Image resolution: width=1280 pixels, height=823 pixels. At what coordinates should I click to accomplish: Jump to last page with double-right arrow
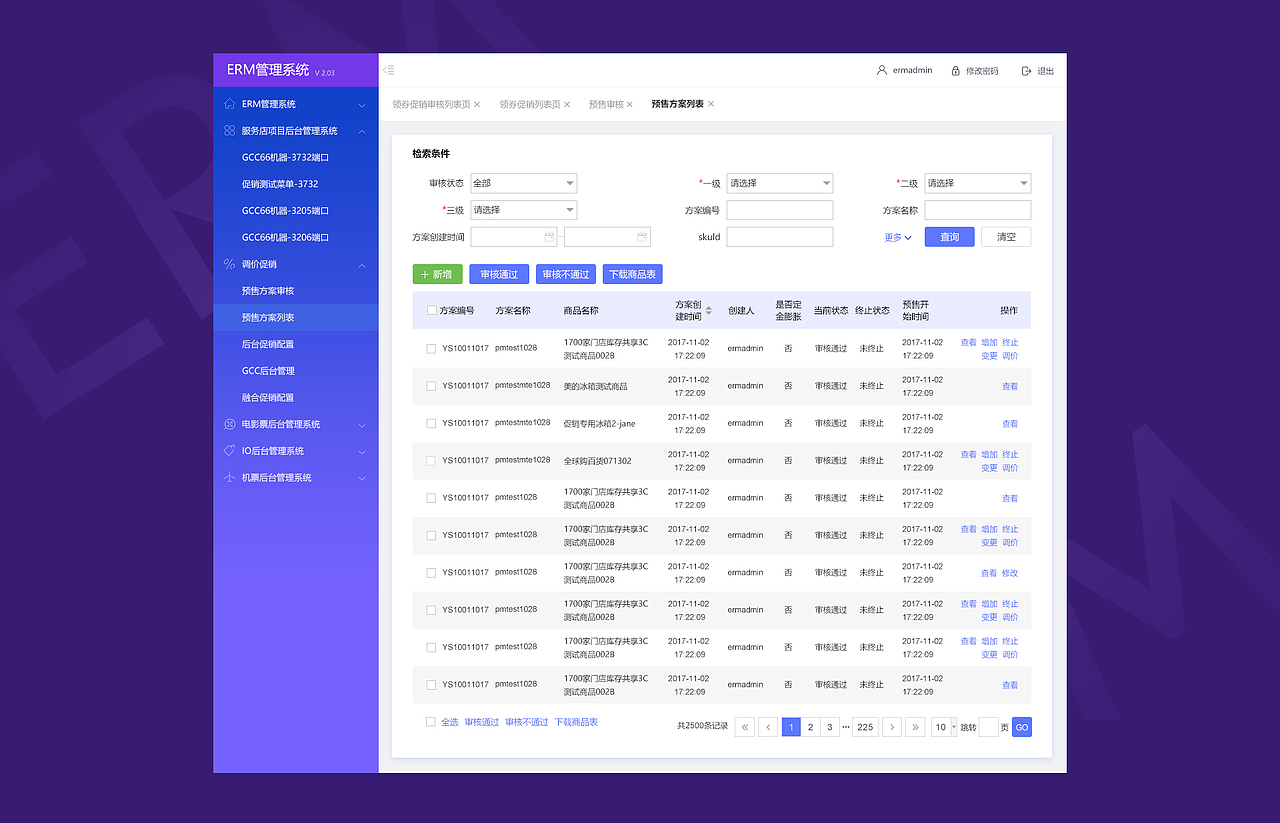[915, 728]
